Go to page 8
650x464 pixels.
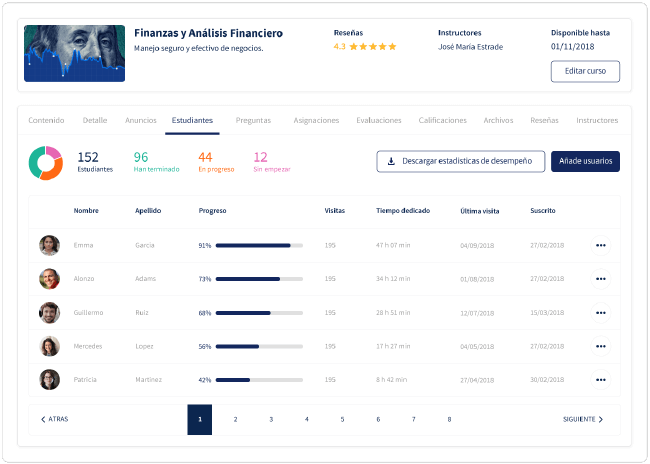pos(449,419)
